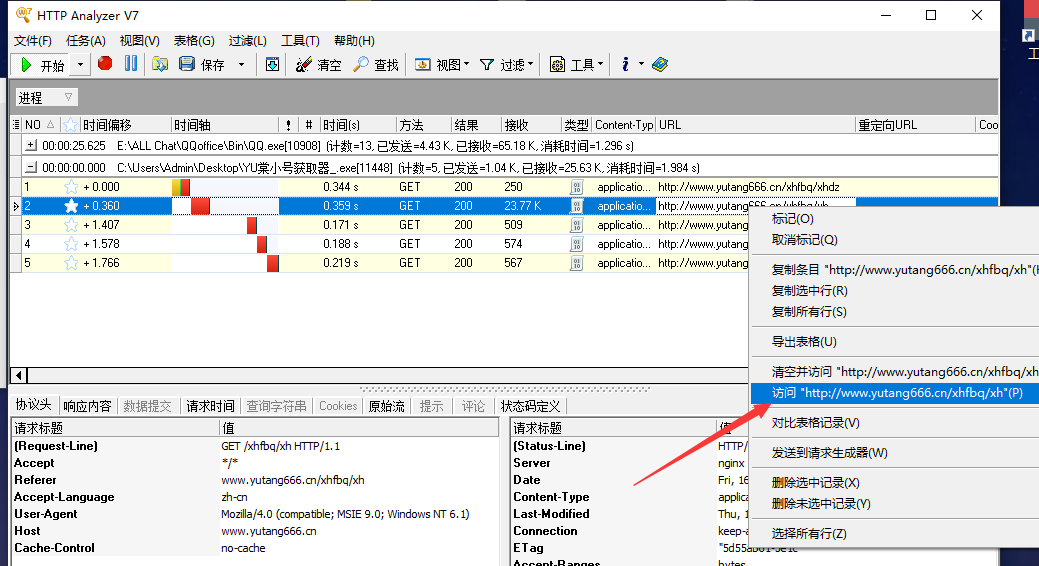Image resolution: width=1039 pixels, height=566 pixels.
Task: Open the 视图(V) menu
Action: tap(139, 40)
